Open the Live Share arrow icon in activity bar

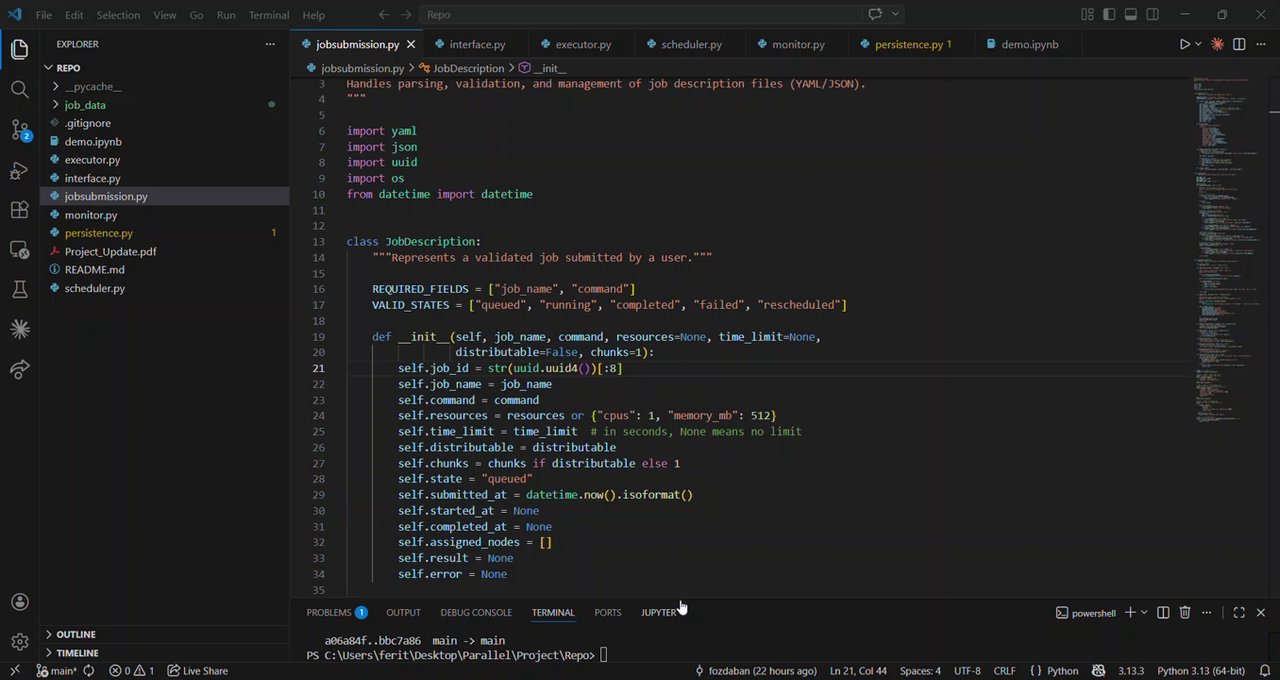(19, 369)
